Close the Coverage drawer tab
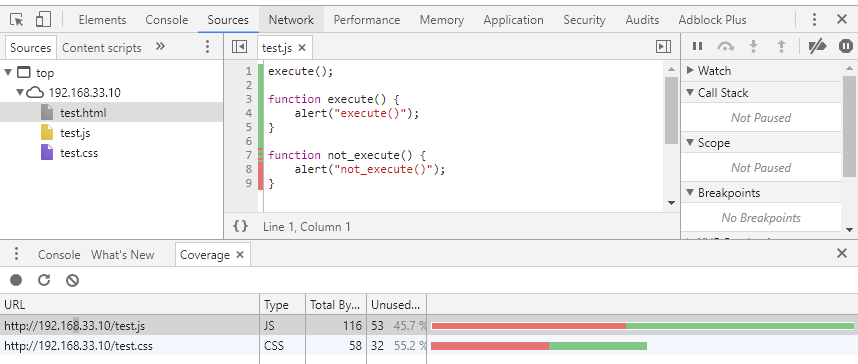This screenshot has width=858, height=364. click(240, 255)
